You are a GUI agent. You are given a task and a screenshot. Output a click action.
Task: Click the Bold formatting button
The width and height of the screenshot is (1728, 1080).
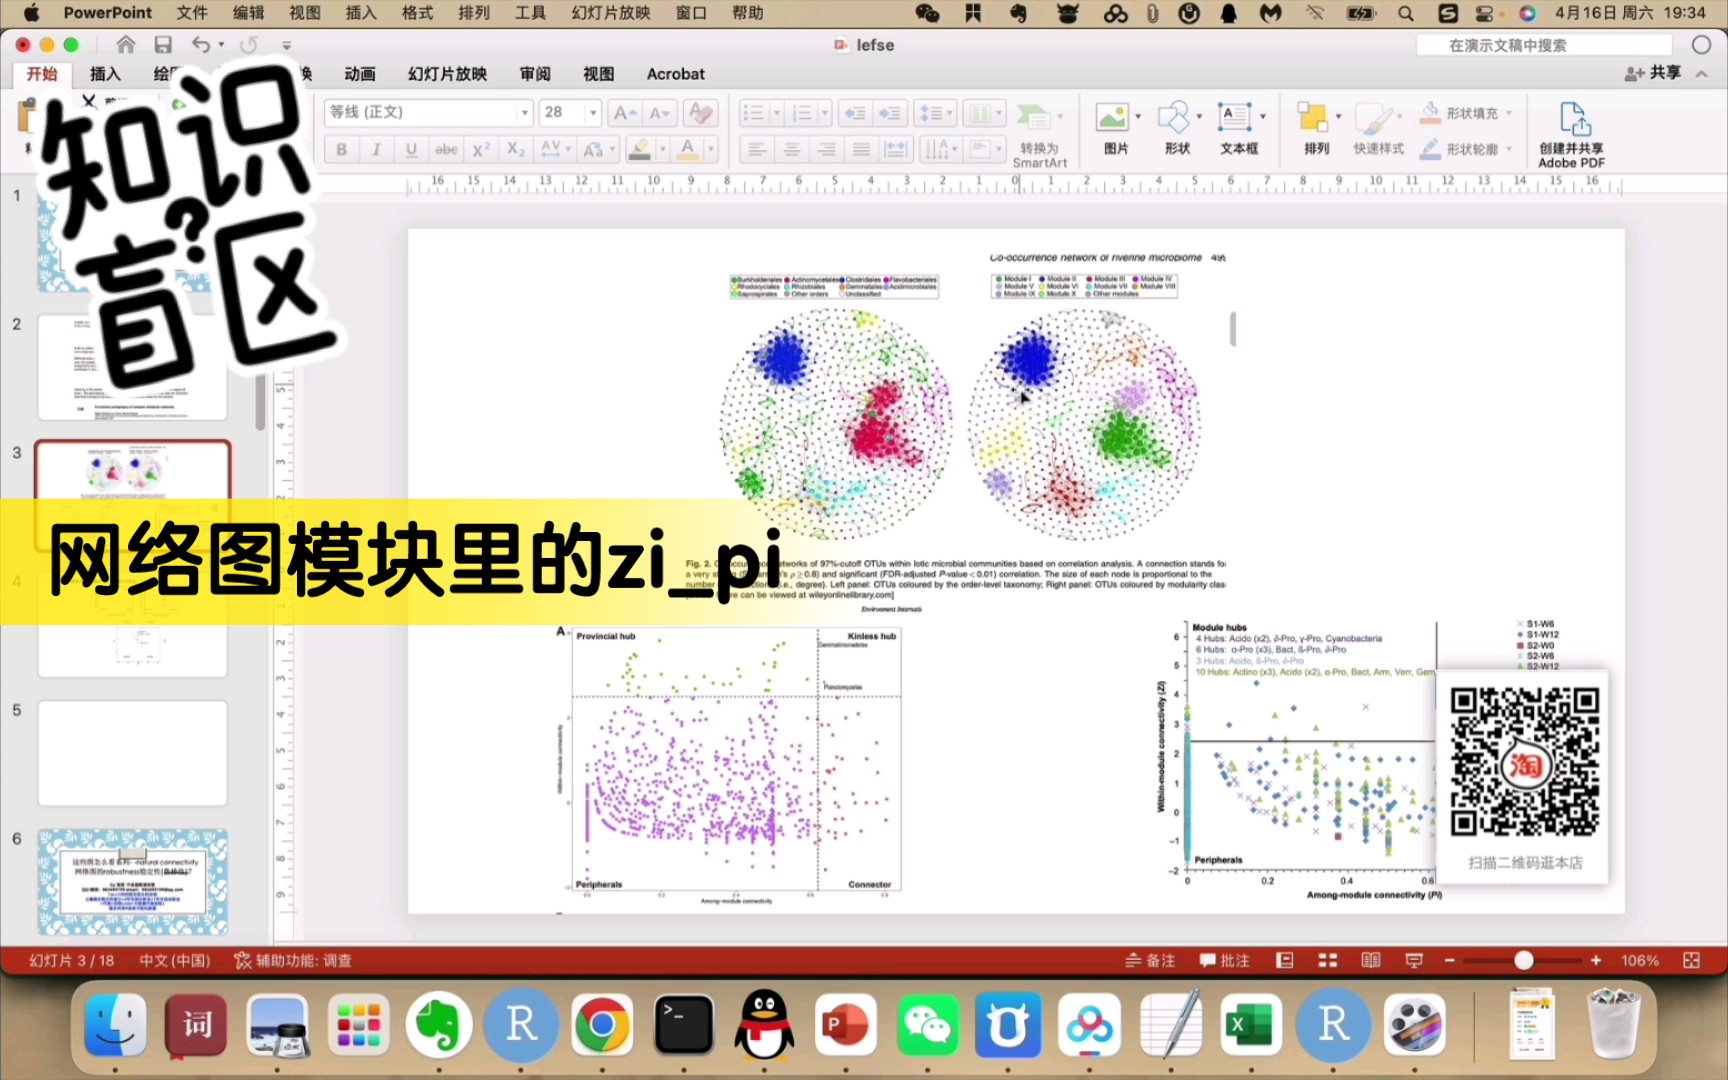tap(342, 150)
